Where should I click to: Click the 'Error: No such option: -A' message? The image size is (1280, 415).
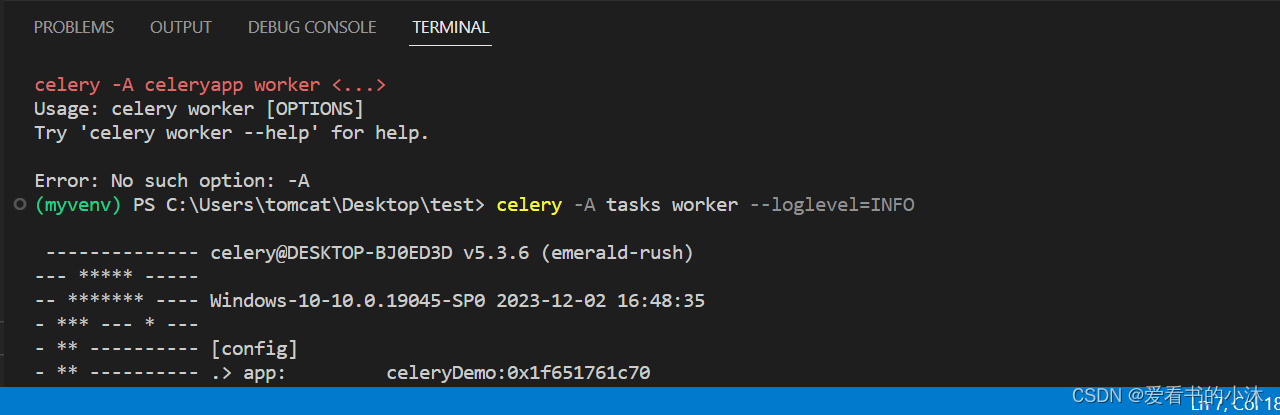click(172, 181)
